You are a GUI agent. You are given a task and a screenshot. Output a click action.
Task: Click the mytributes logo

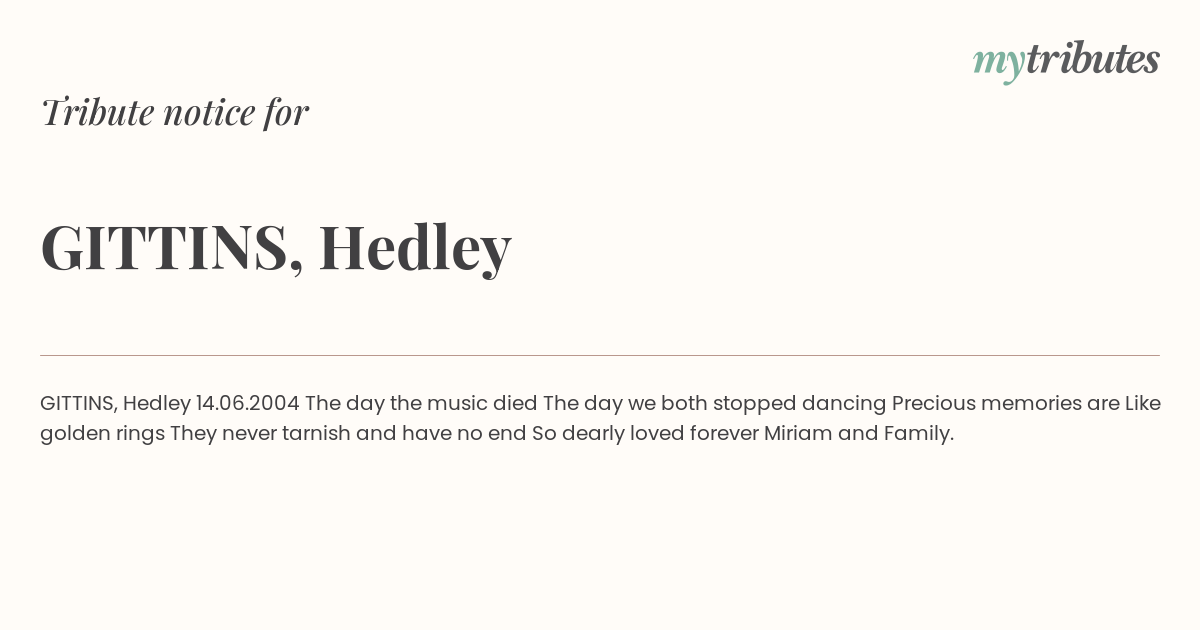[x=1066, y=60]
